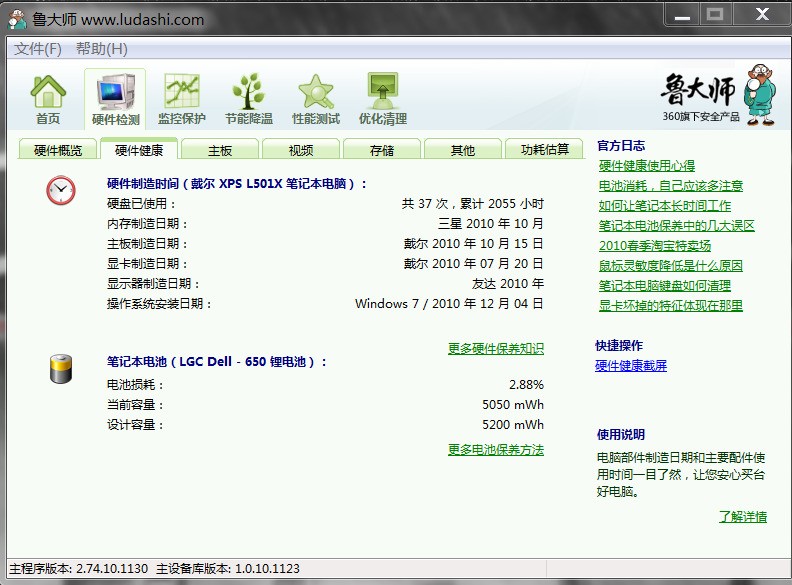The height and width of the screenshot is (585, 792).
Task: Click 更多电池保养方法 link
Action: pos(496,450)
